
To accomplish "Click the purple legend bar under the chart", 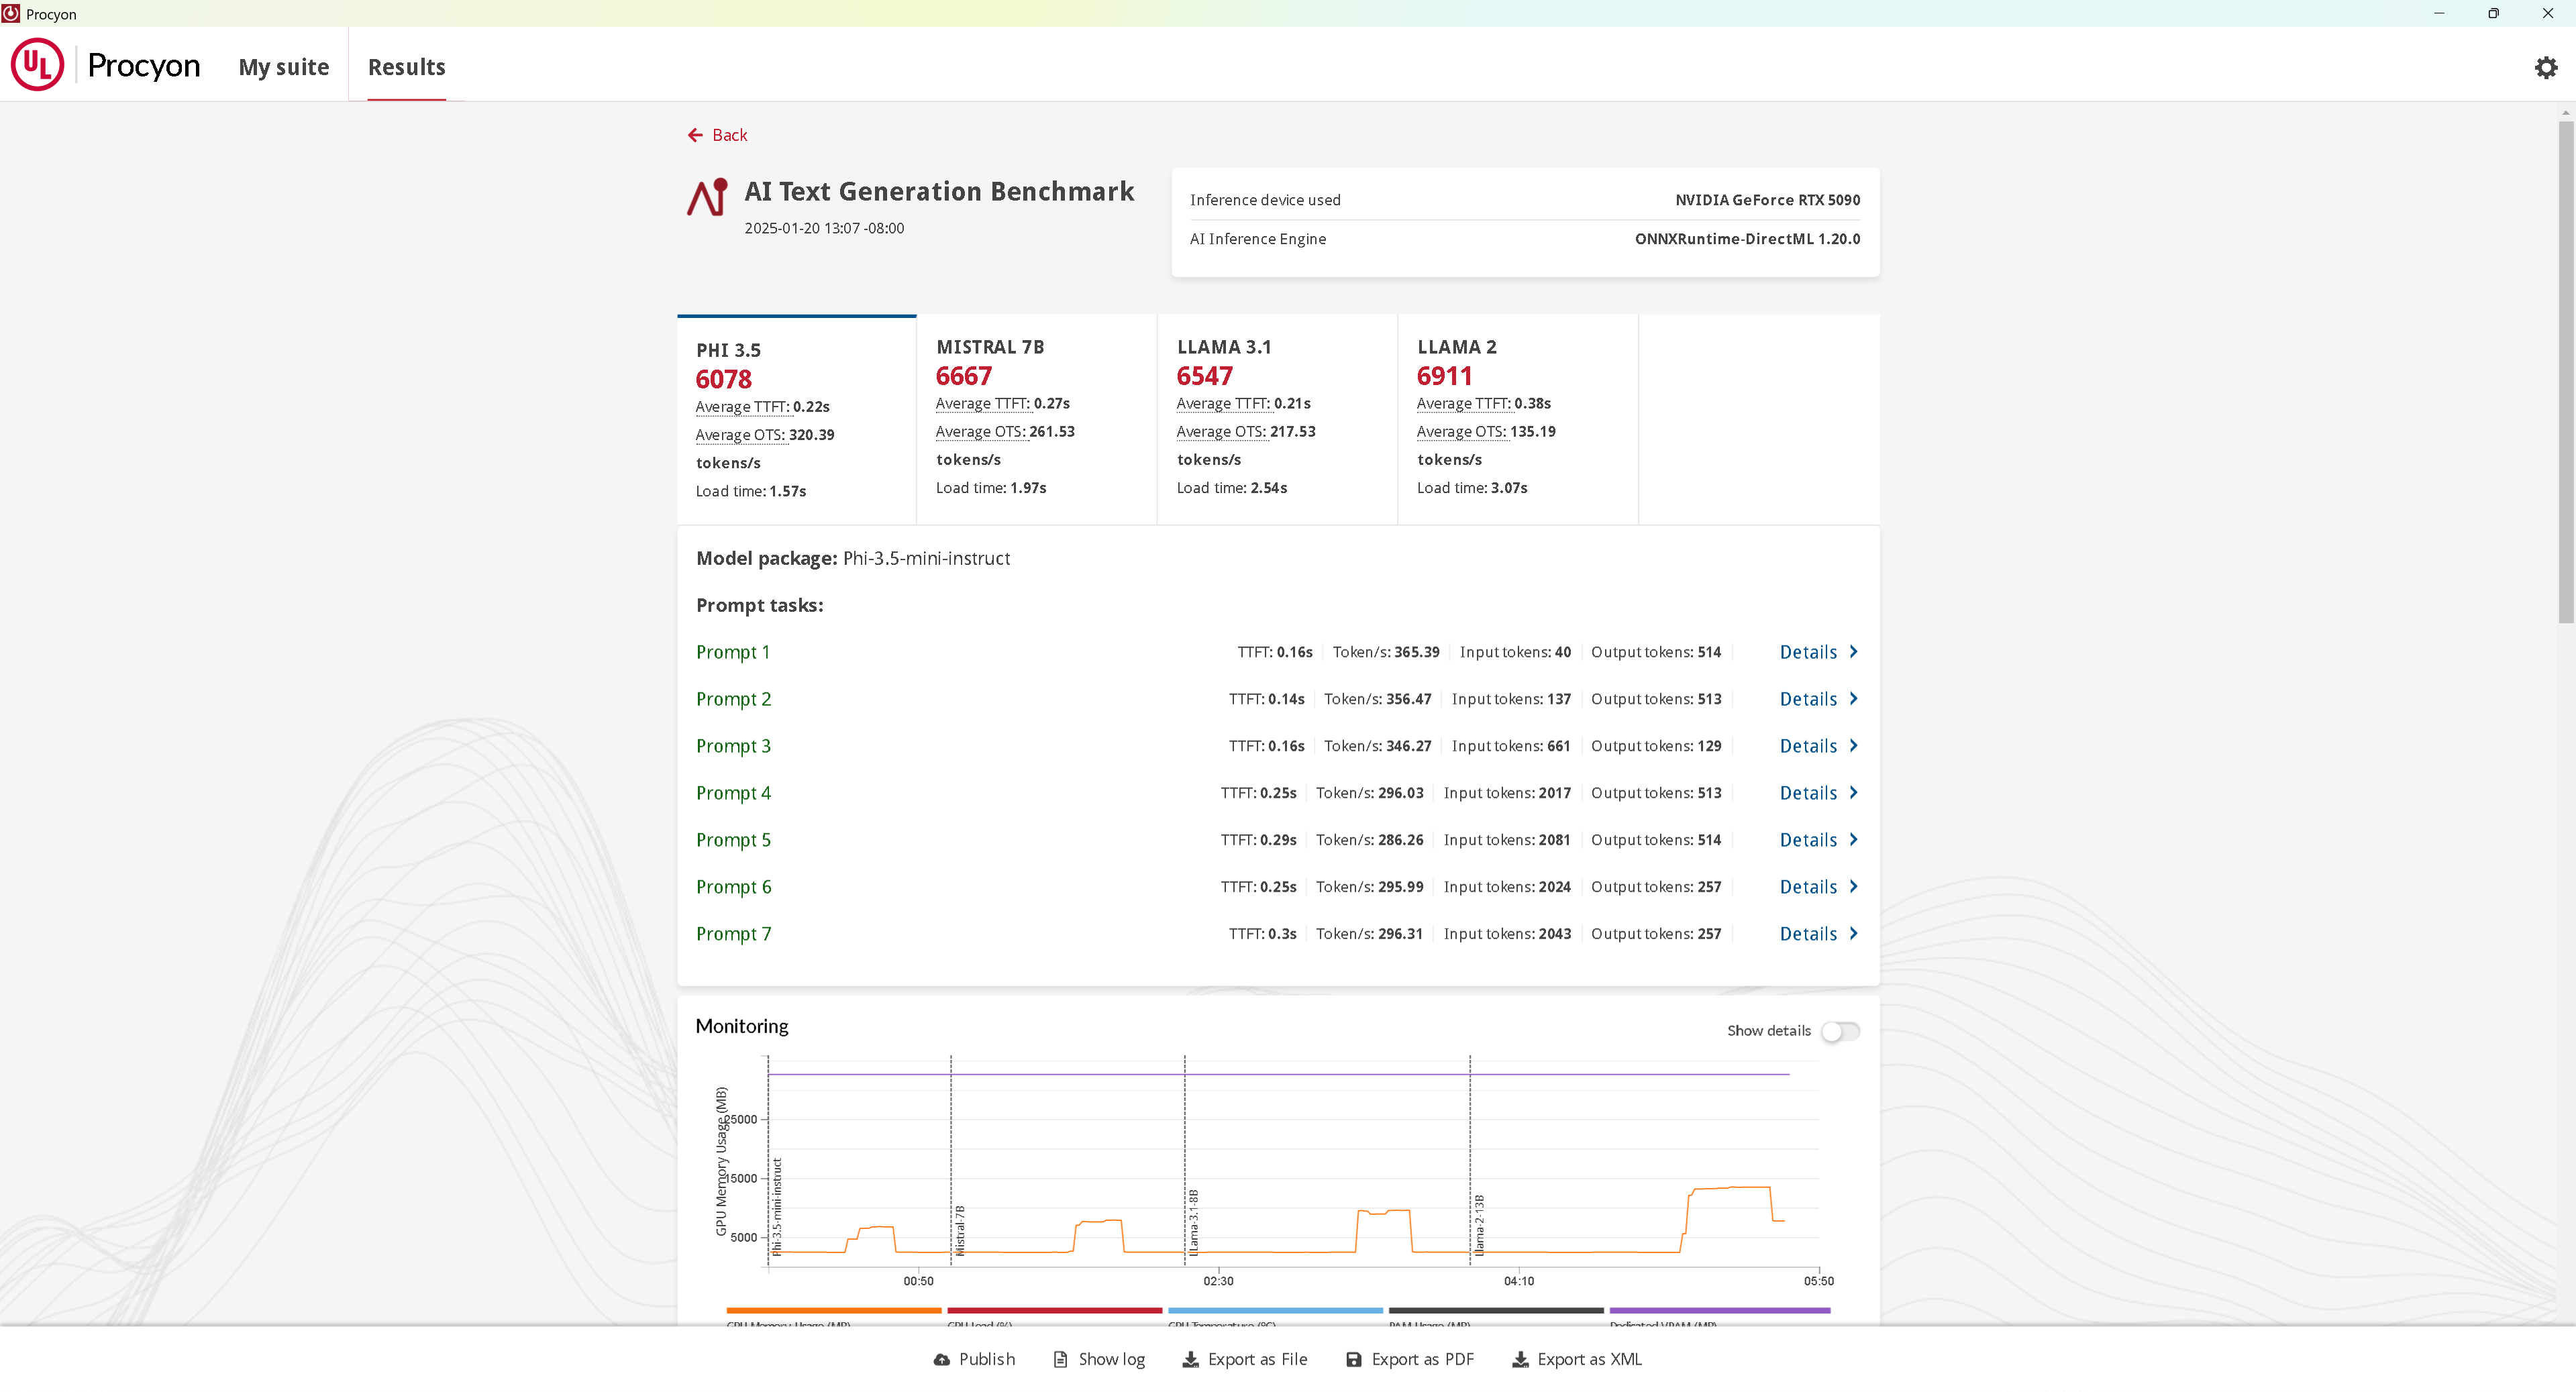I will coord(1720,1310).
